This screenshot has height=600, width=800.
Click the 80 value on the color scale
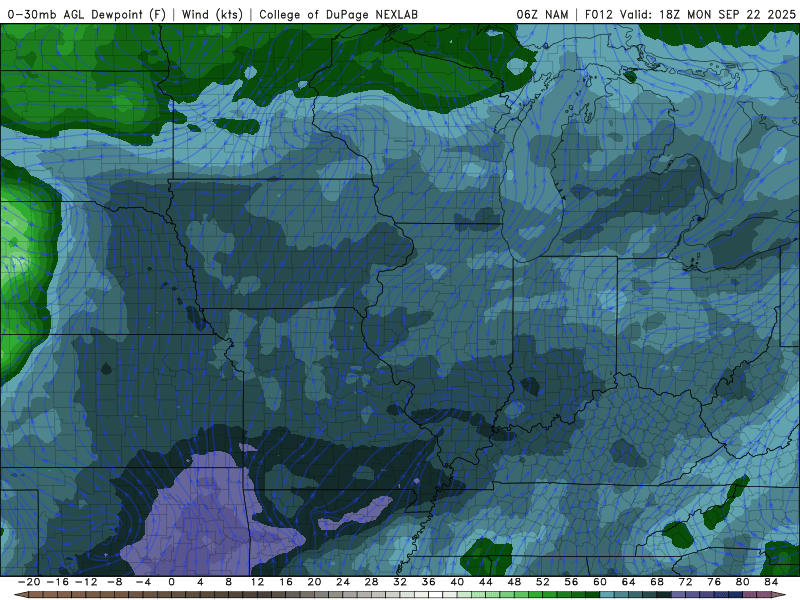(743, 582)
